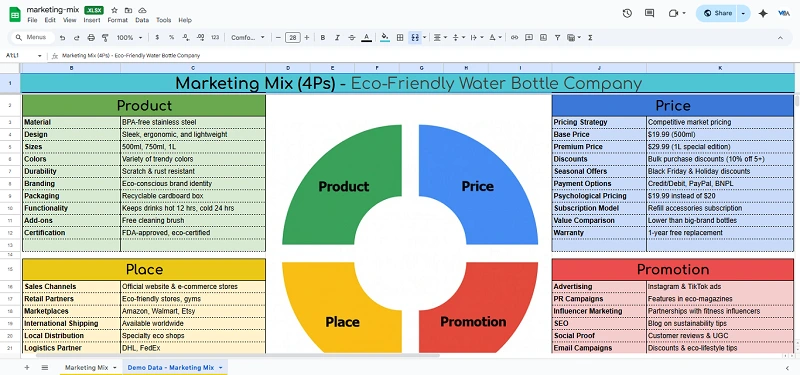The height and width of the screenshot is (375, 800).
Task: Open the comments history icon
Action: coord(649,13)
